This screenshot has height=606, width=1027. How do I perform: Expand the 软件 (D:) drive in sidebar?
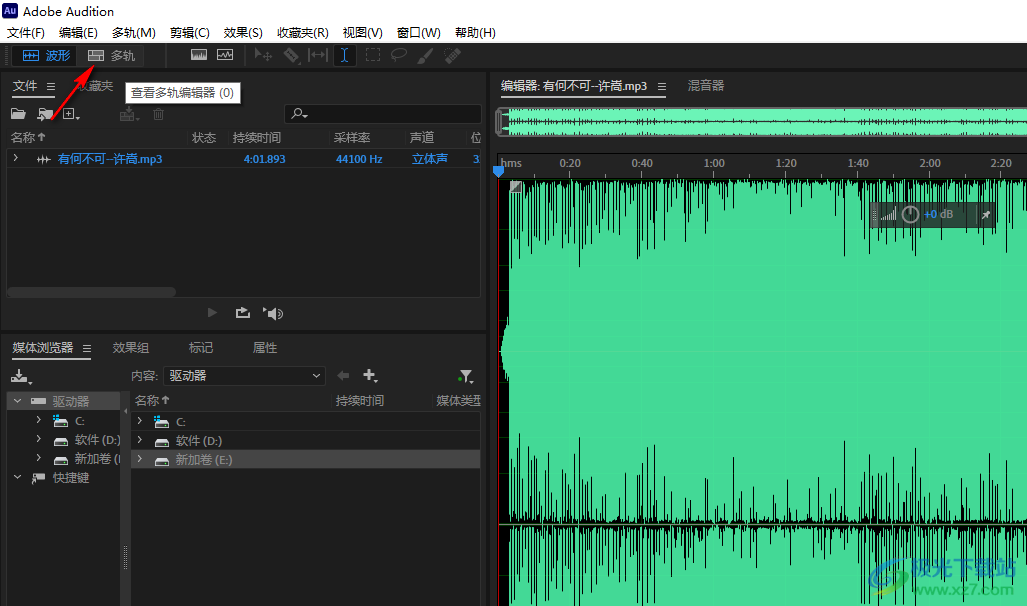pyautogui.click(x=38, y=439)
